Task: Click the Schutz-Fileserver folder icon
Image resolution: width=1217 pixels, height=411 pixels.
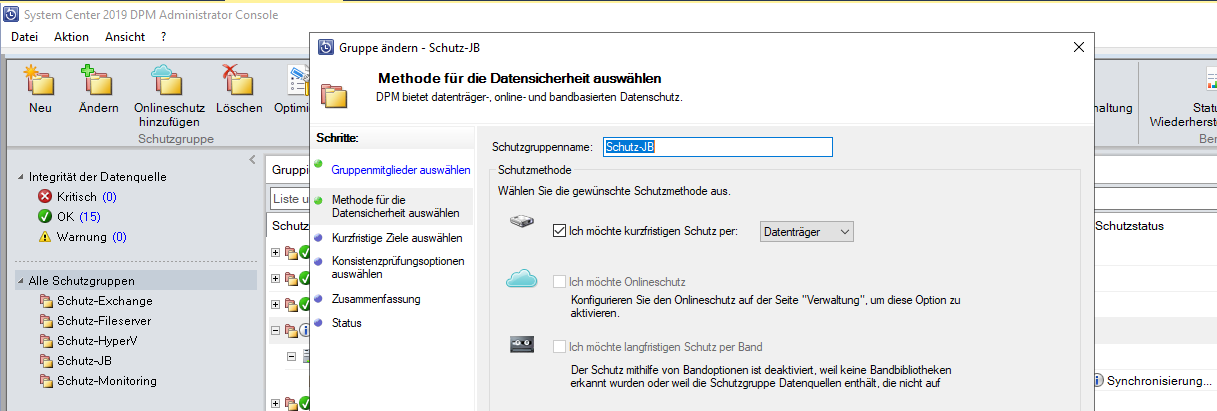Action: click(x=46, y=321)
